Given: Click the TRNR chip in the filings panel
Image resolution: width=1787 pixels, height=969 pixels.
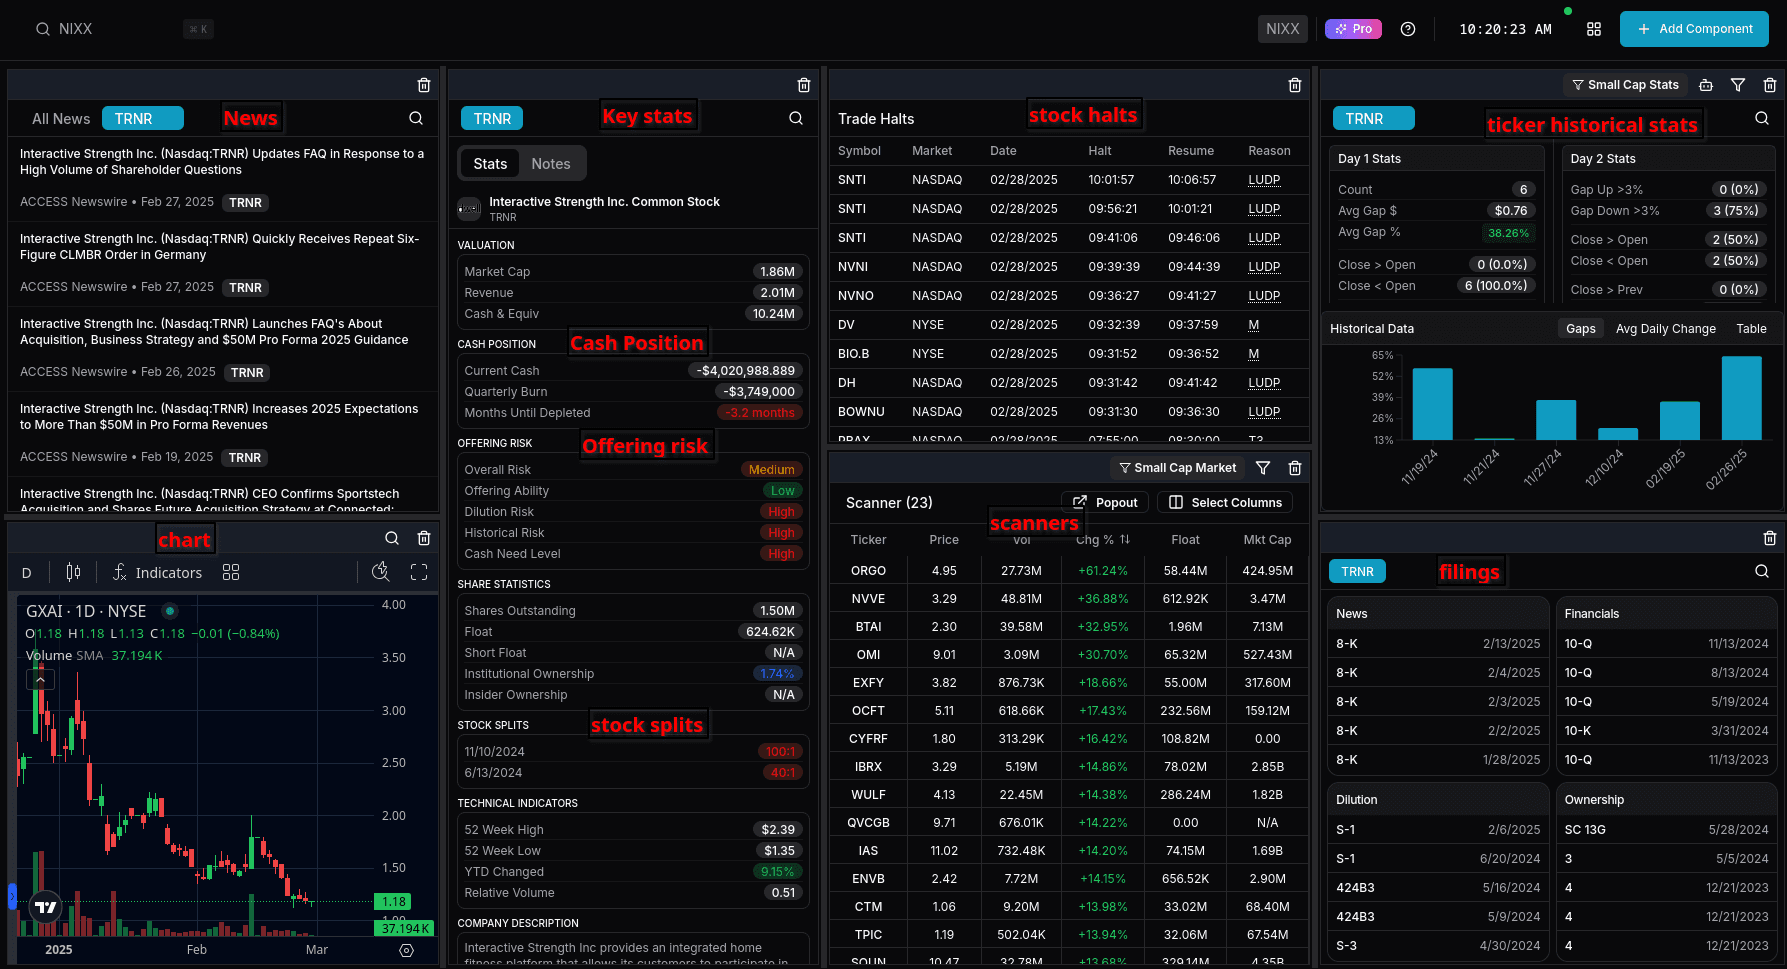Looking at the screenshot, I should [1357, 571].
